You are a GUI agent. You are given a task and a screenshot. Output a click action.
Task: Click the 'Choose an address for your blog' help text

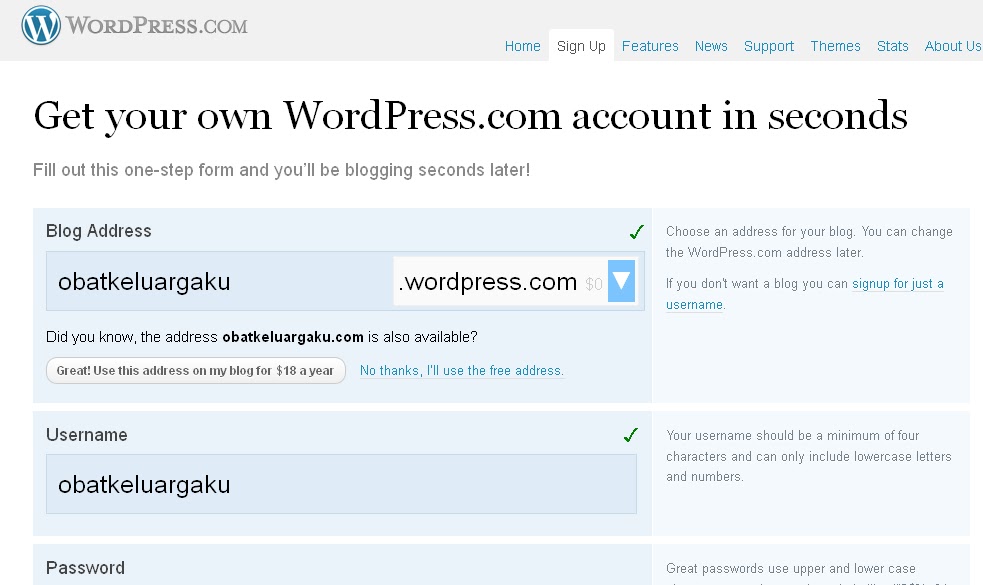(809, 242)
